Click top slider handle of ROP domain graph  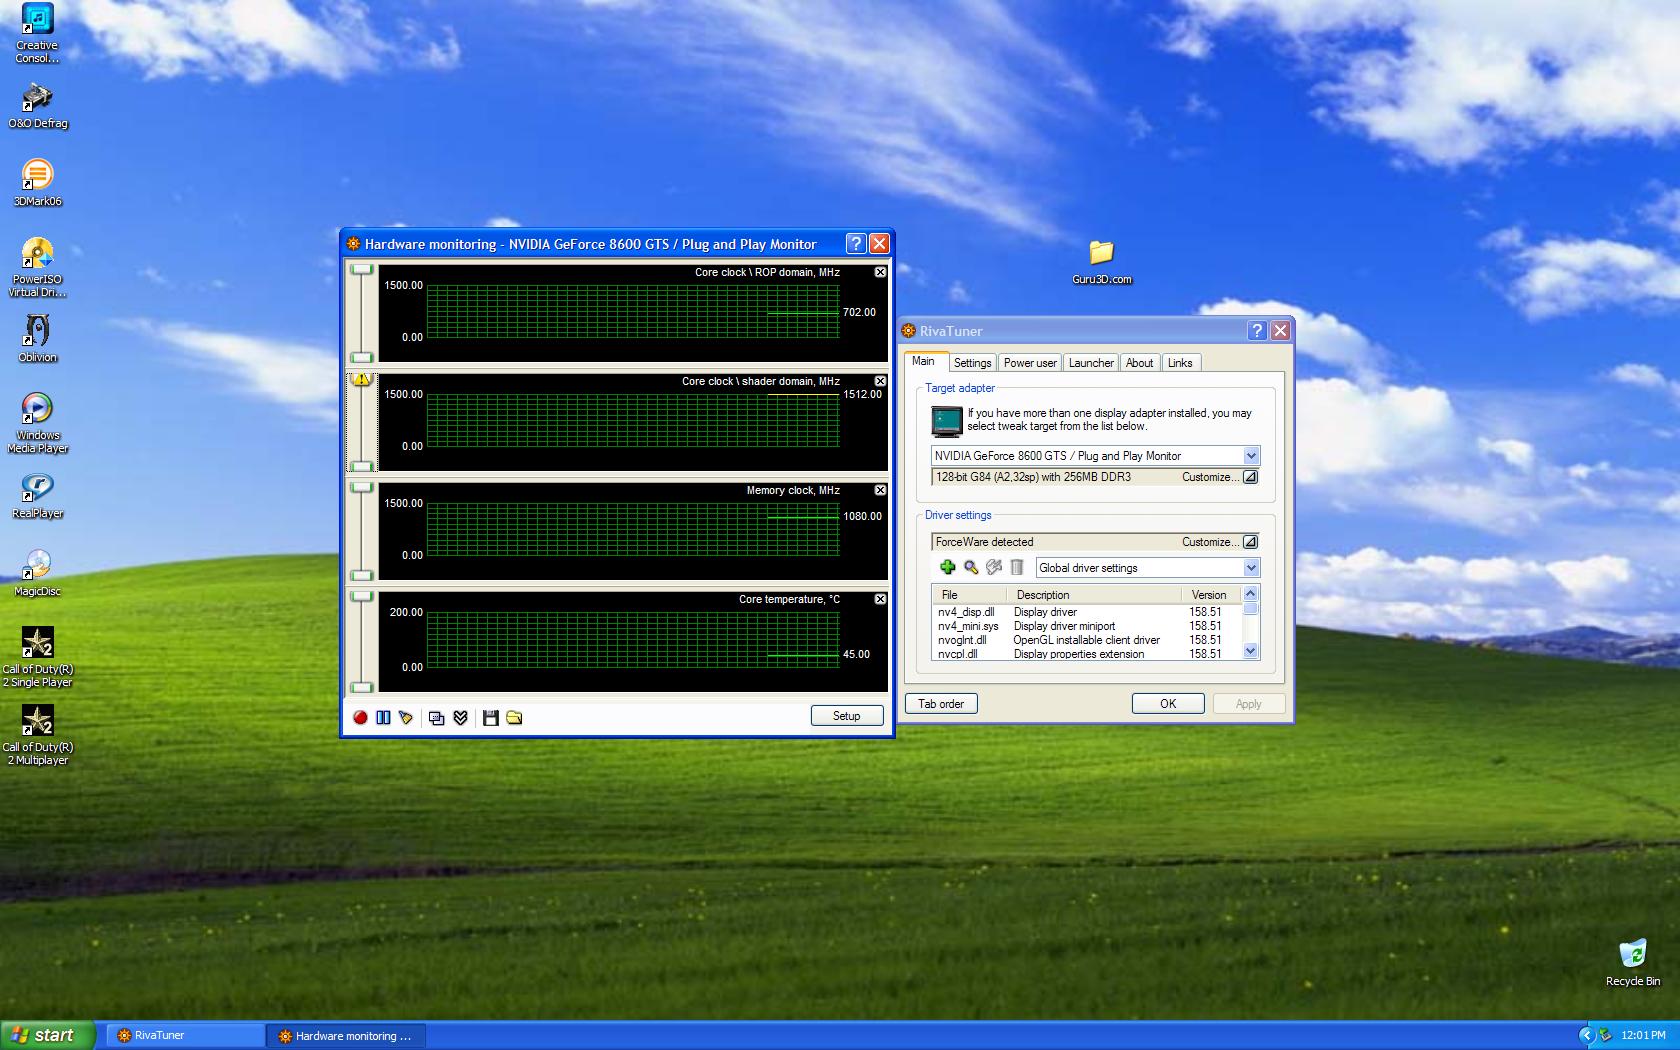pos(362,270)
